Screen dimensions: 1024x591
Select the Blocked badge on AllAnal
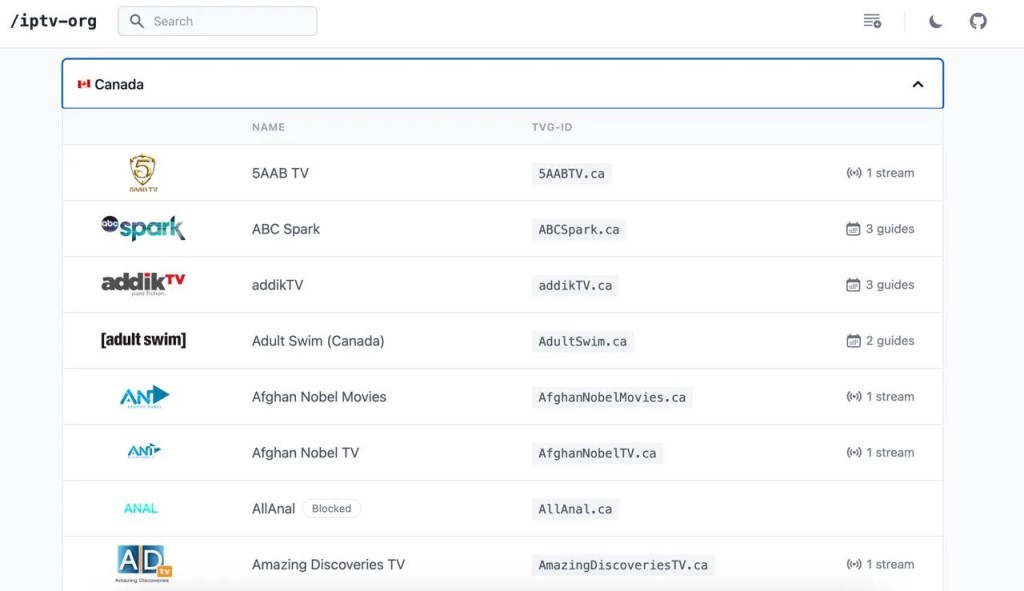tap(331, 509)
